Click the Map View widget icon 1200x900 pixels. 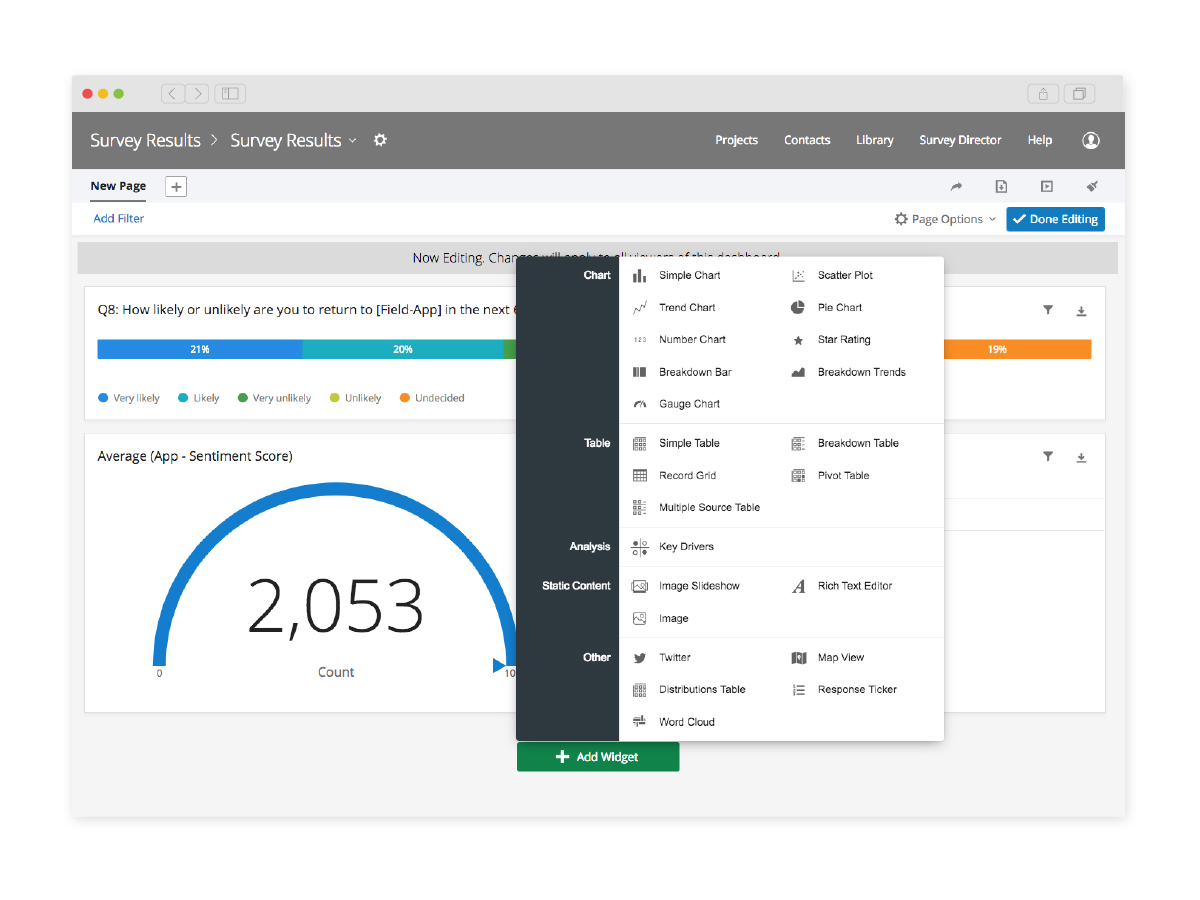pos(798,658)
